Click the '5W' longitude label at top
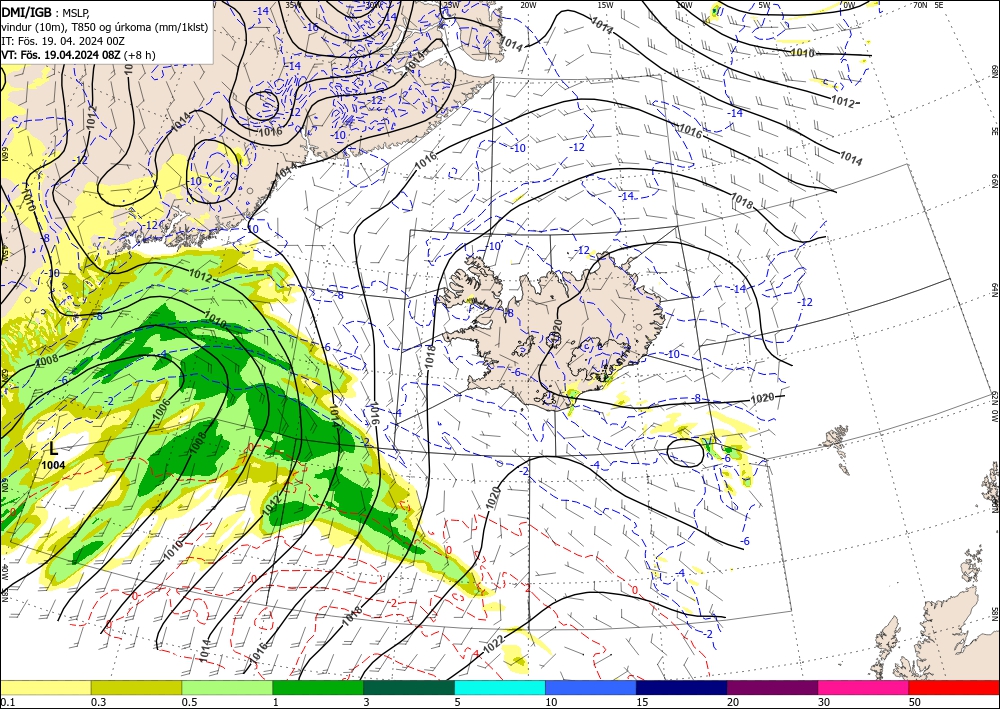This screenshot has width=1000, height=709. tap(764, 5)
